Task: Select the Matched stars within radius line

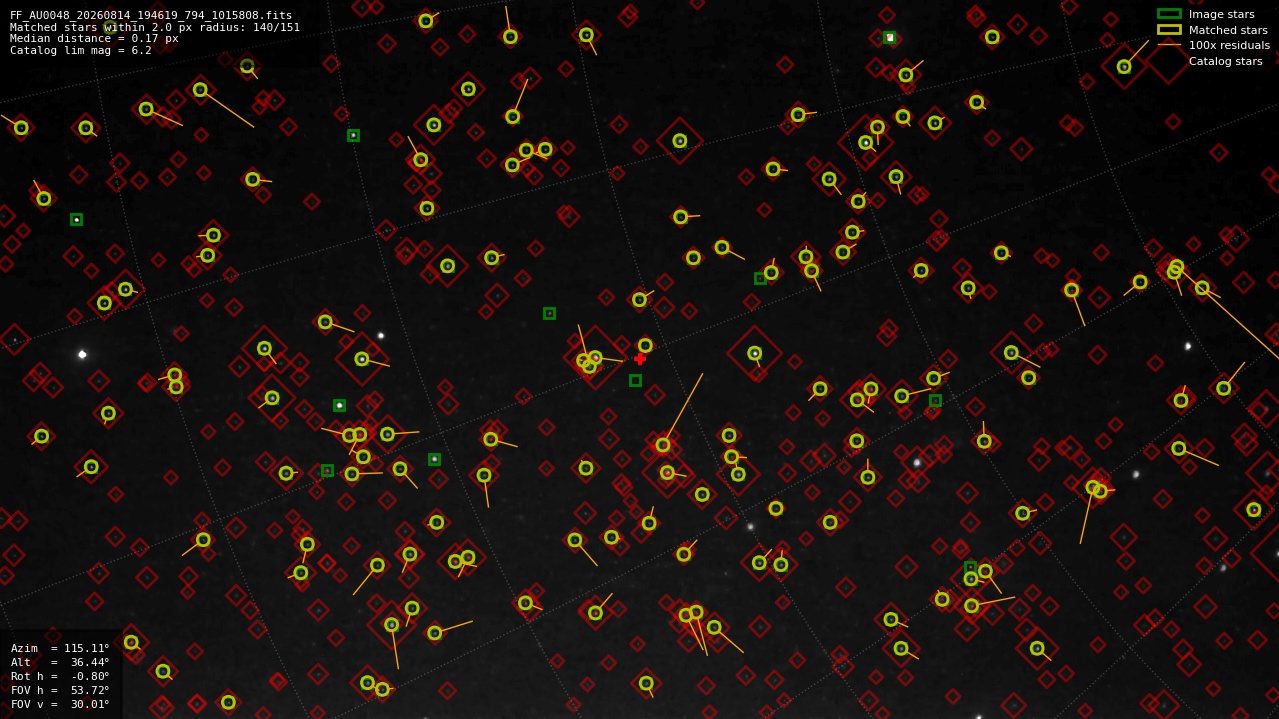Action: click(x=155, y=27)
